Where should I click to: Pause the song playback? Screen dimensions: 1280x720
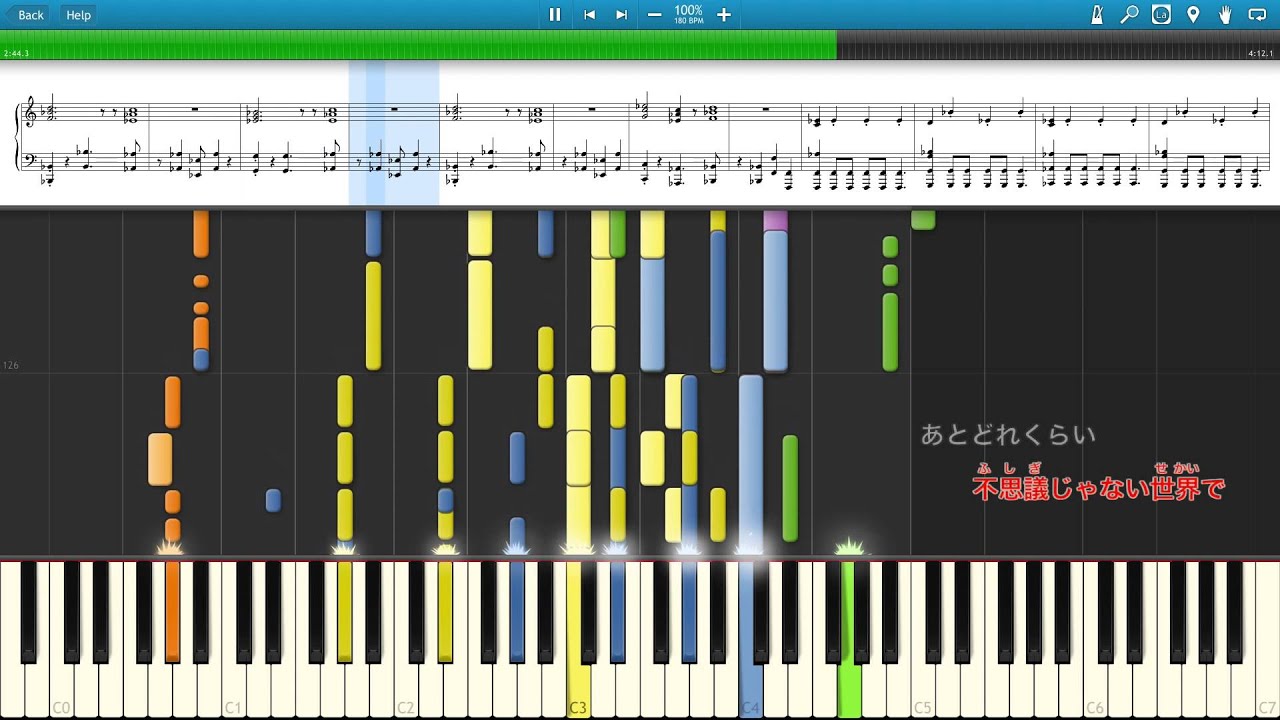click(555, 15)
